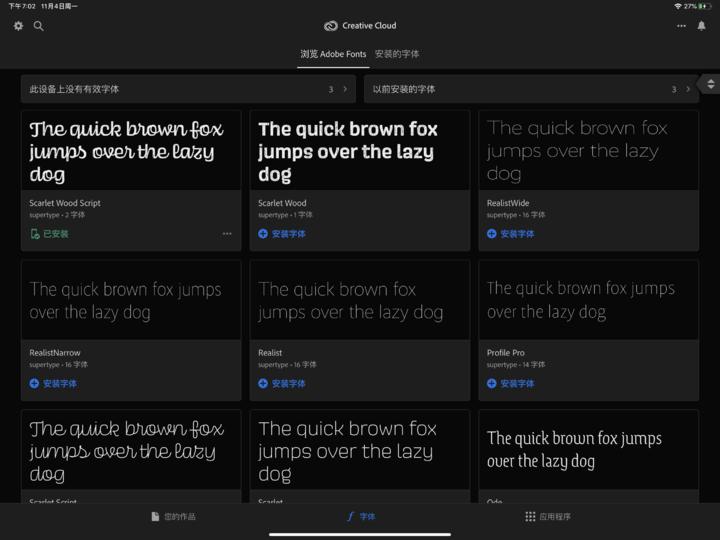The height and width of the screenshot is (540, 720).
Task: Open settings gear icon
Action: (18, 26)
